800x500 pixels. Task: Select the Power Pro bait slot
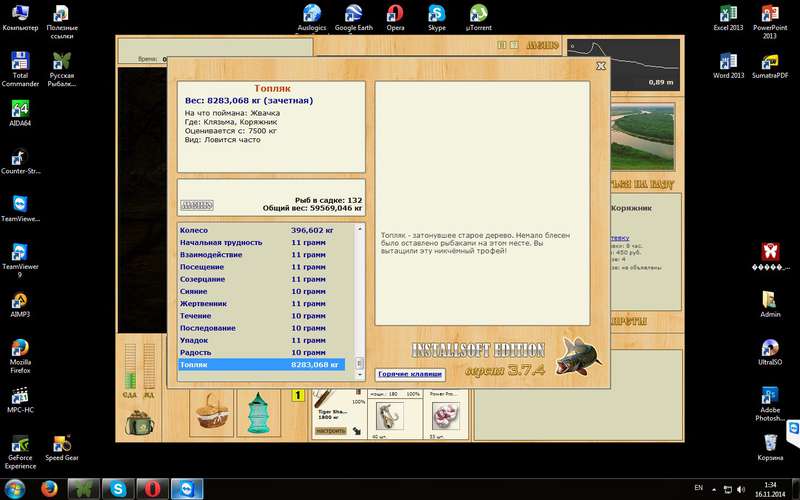tap(445, 415)
